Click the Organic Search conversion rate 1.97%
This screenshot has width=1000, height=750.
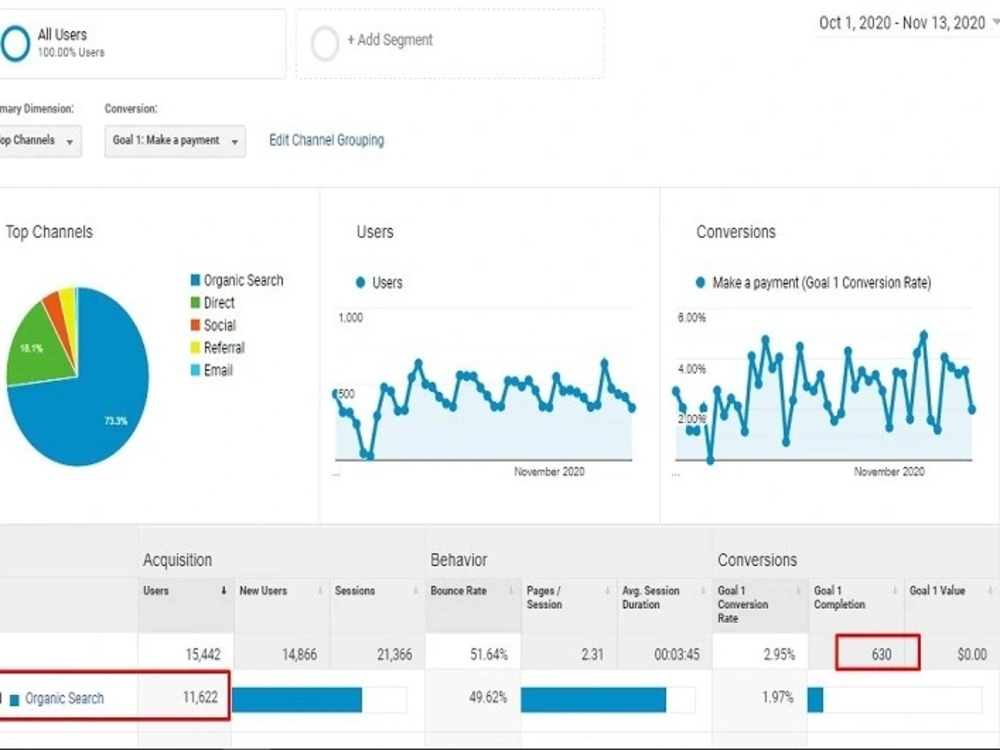pyautogui.click(x=777, y=697)
